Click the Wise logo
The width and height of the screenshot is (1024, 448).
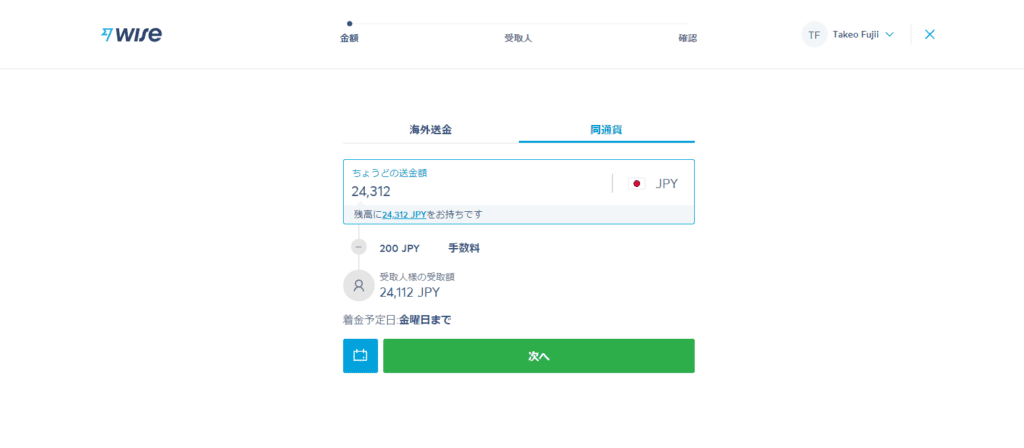132,34
